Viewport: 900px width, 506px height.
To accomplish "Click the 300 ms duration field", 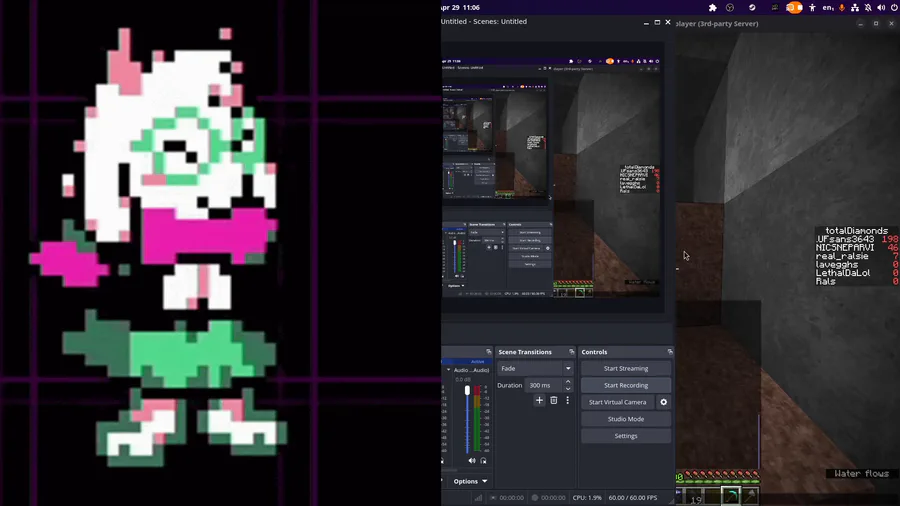I will [x=542, y=385].
